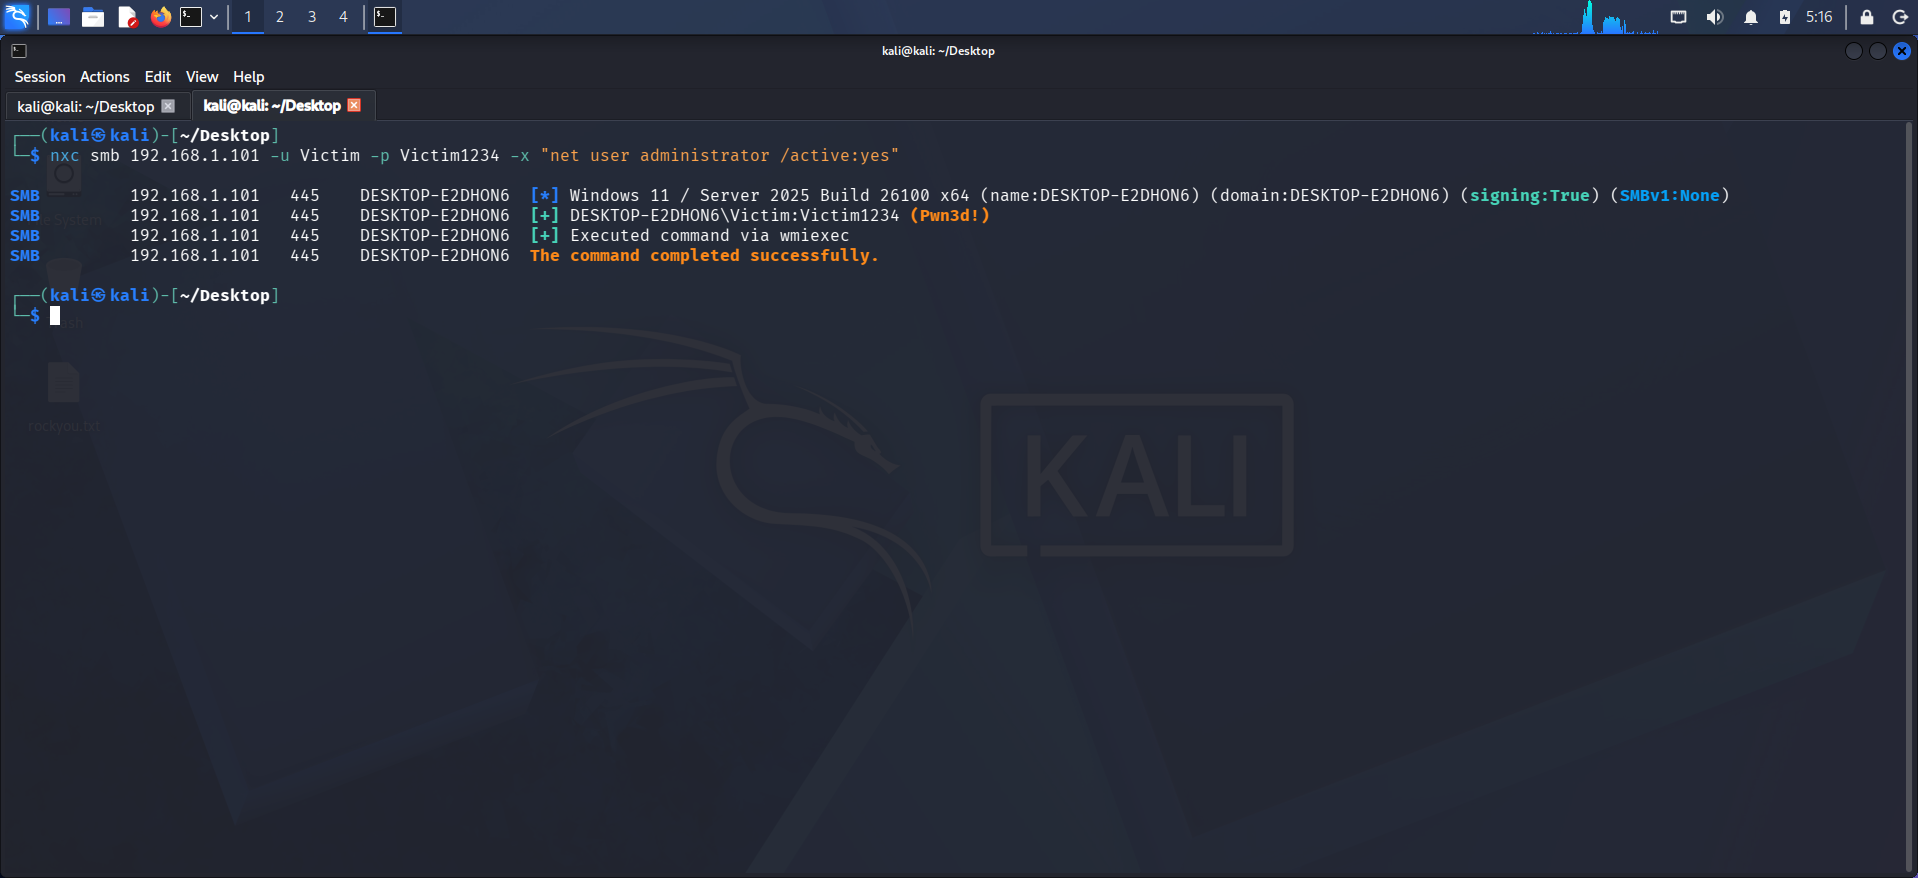Click the 5:16 clock
This screenshot has width=1918, height=878.
(1819, 17)
